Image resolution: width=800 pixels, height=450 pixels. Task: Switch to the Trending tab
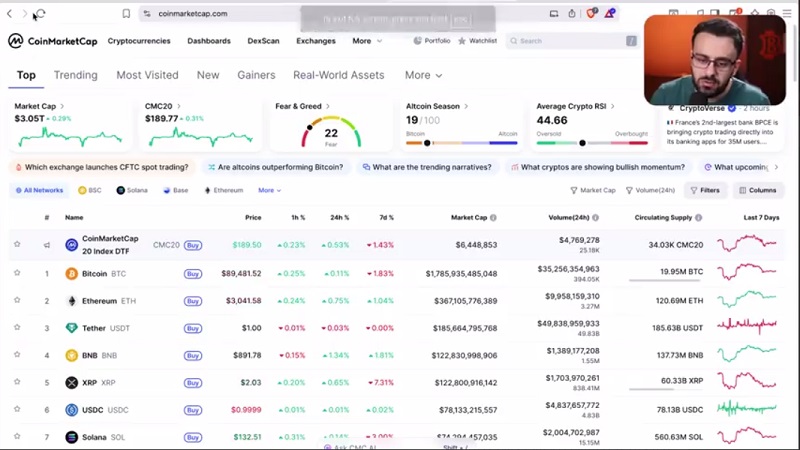coord(75,75)
